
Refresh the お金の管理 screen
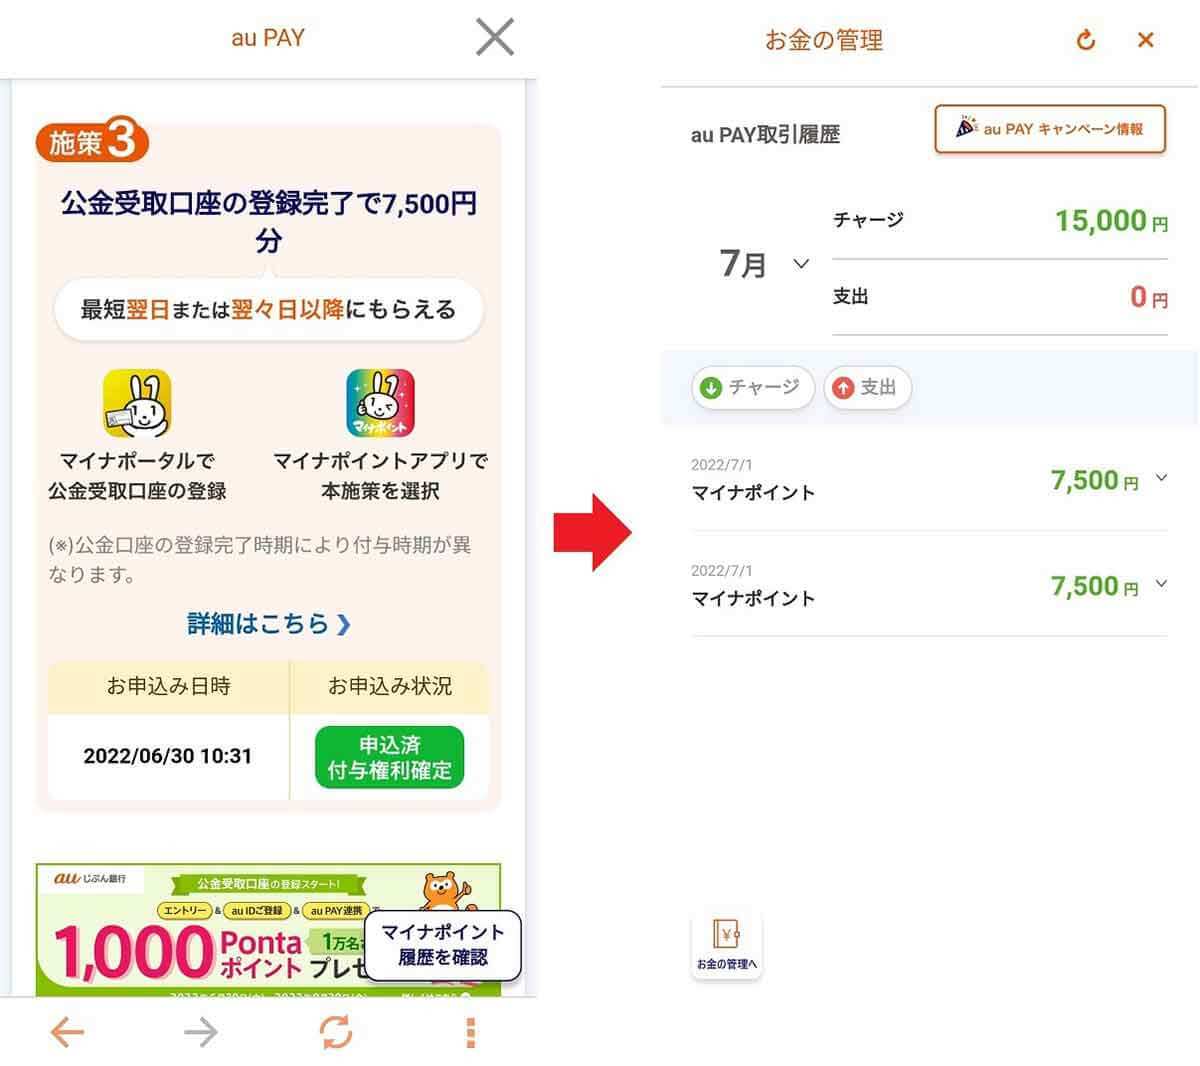point(1086,40)
